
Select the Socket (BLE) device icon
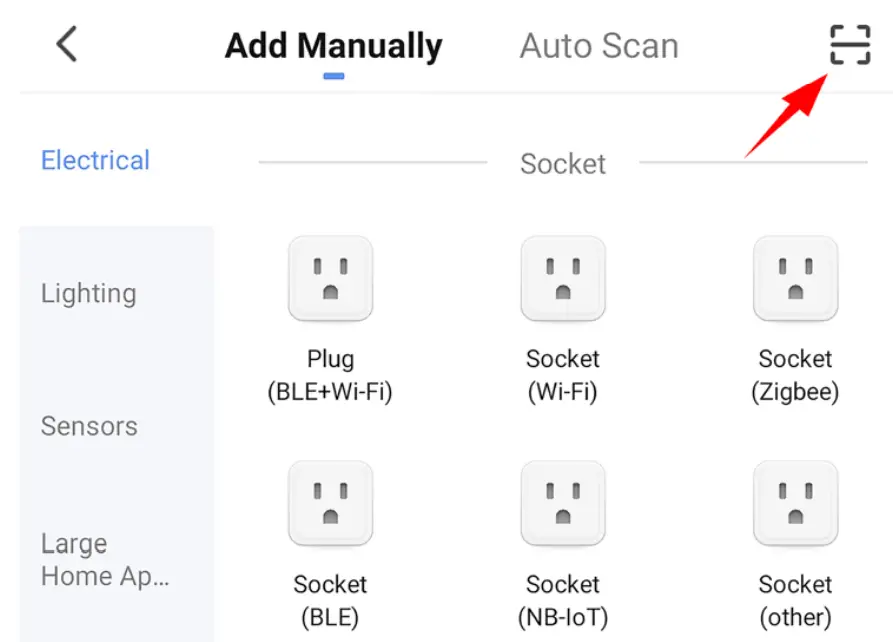[330, 503]
